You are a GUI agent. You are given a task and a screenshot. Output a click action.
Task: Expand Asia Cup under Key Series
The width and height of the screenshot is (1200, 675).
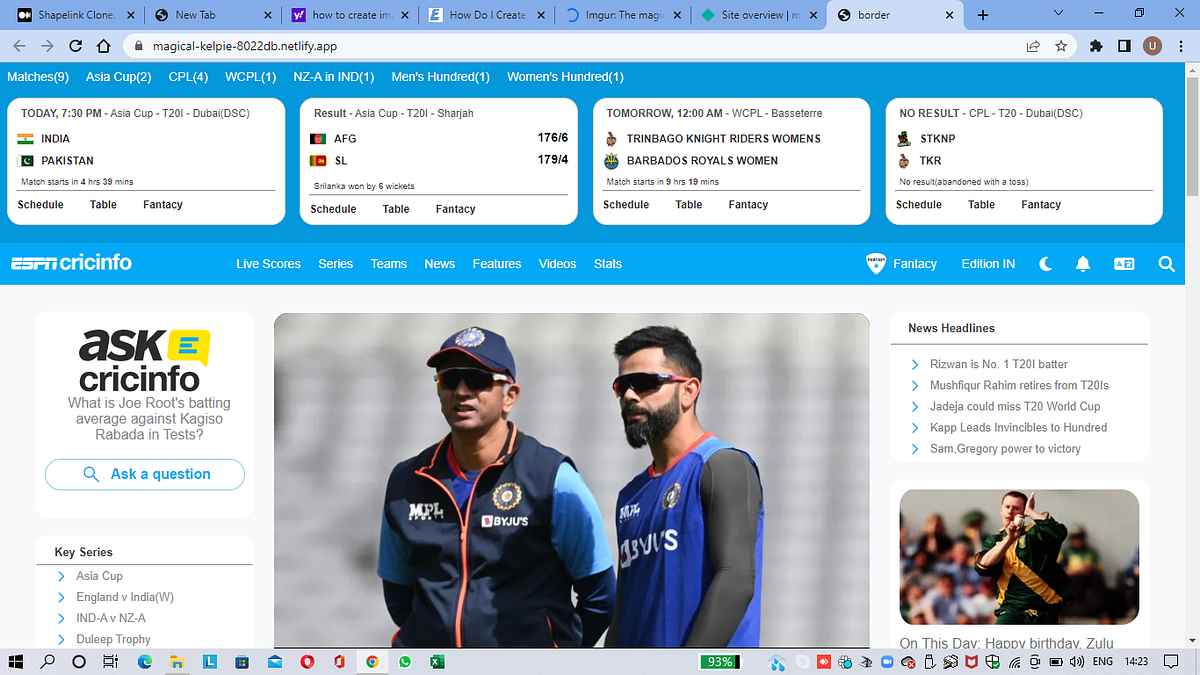click(100, 576)
